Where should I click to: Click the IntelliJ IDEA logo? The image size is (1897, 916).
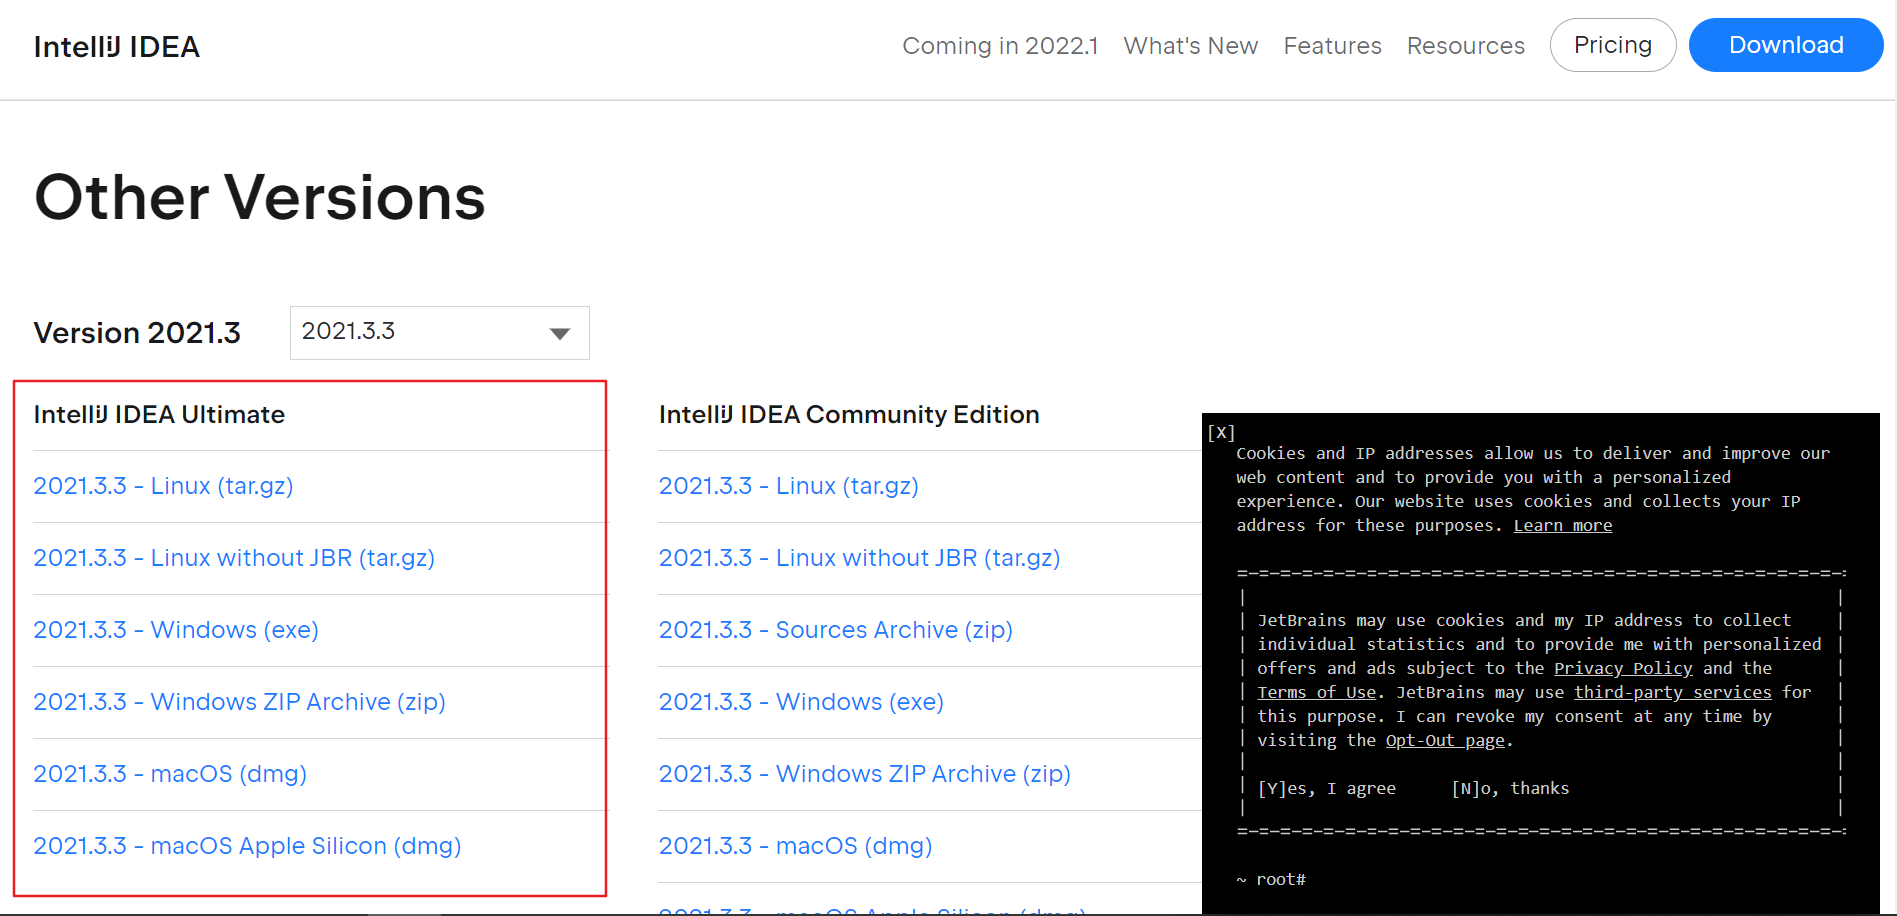117,47
